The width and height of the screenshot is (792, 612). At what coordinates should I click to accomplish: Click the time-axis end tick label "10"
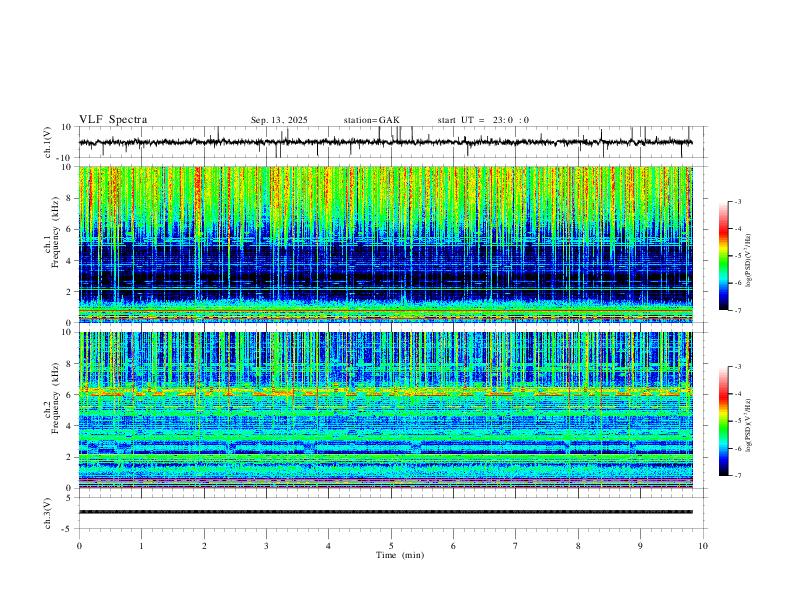point(703,546)
